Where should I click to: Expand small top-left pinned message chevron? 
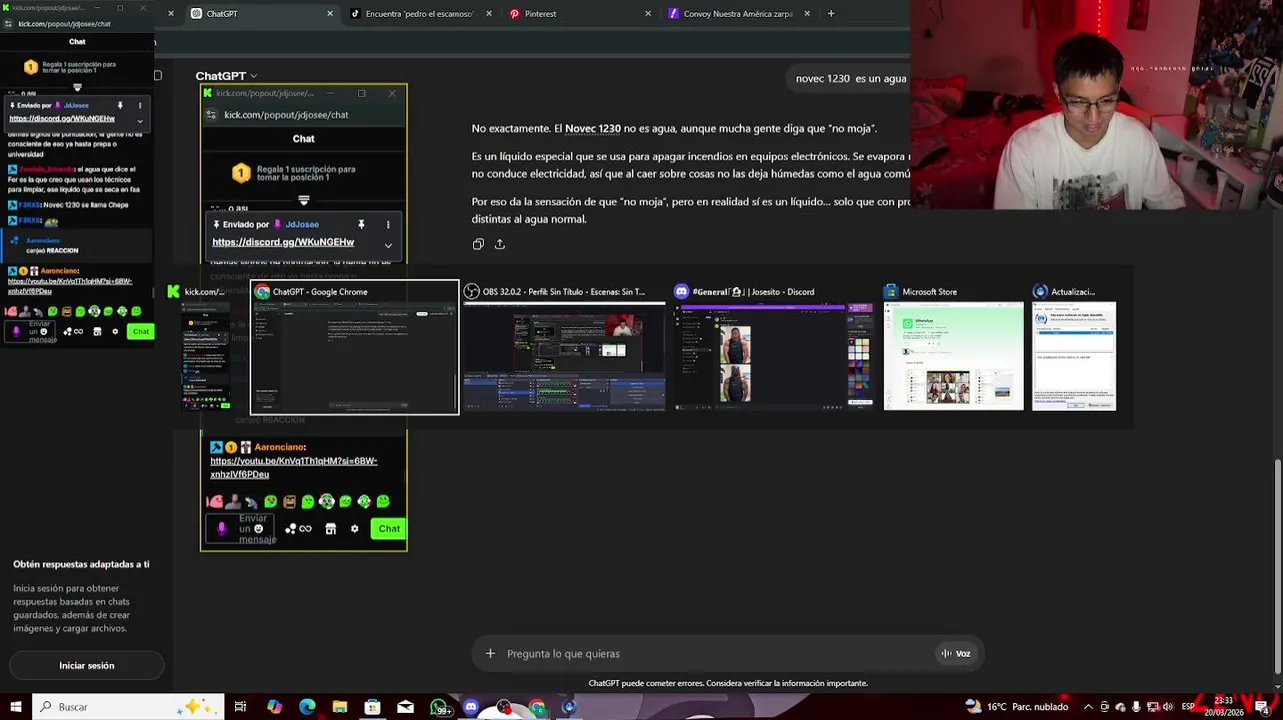(140, 120)
